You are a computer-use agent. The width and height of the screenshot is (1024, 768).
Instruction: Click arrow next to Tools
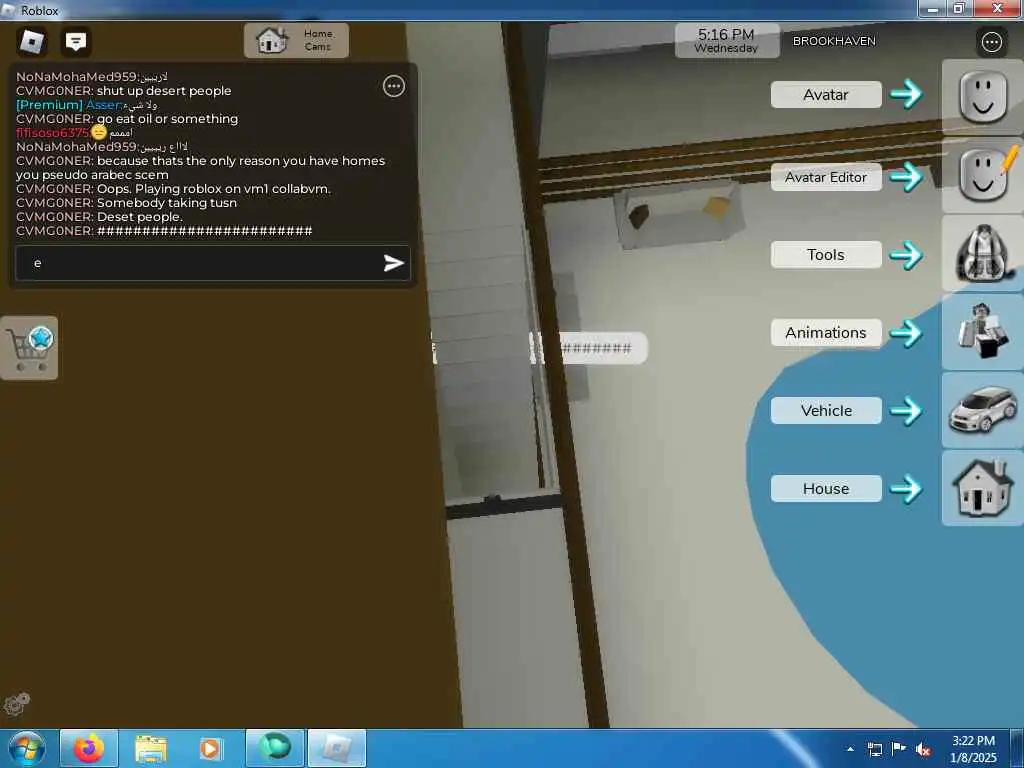tap(906, 255)
